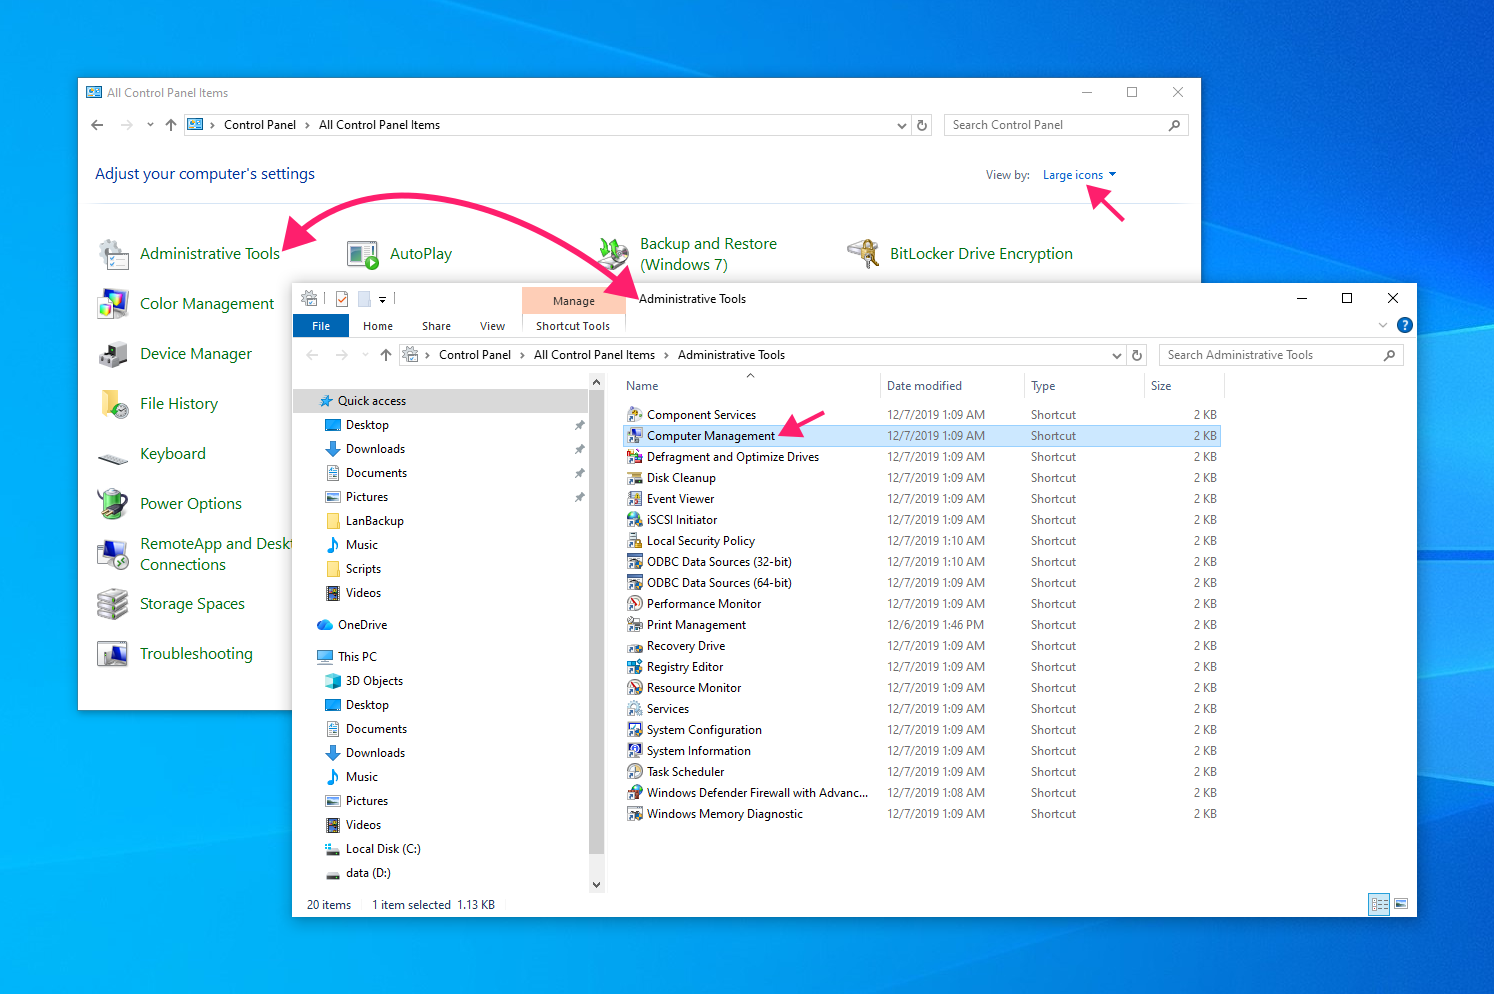Select the Registry Editor shortcut icon

point(634,667)
